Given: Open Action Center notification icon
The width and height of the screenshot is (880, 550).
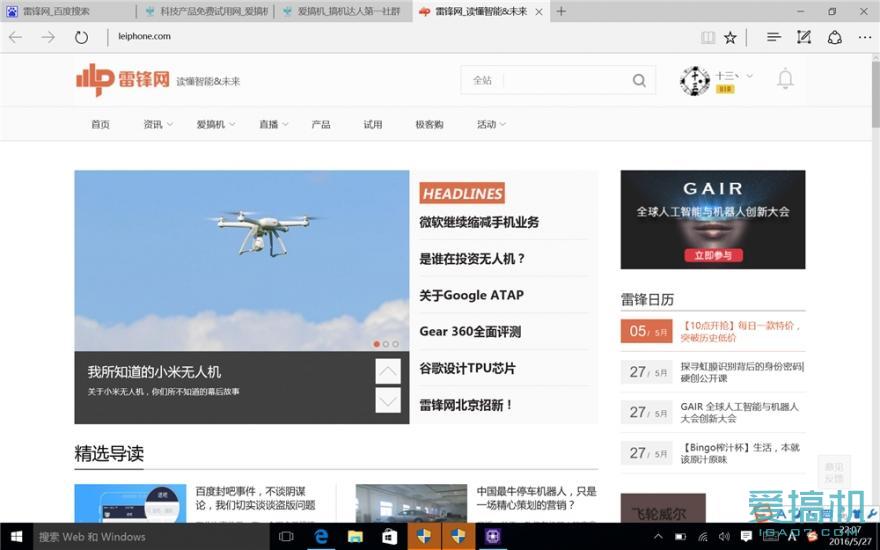Looking at the screenshot, I should point(746,537).
